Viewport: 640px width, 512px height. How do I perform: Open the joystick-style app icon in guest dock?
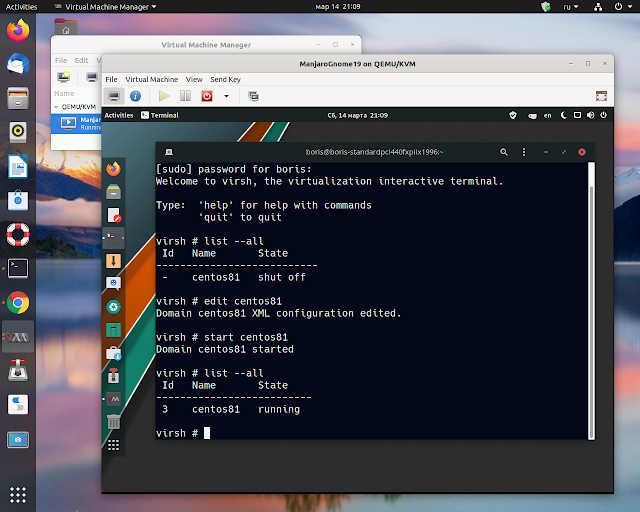(x=113, y=376)
